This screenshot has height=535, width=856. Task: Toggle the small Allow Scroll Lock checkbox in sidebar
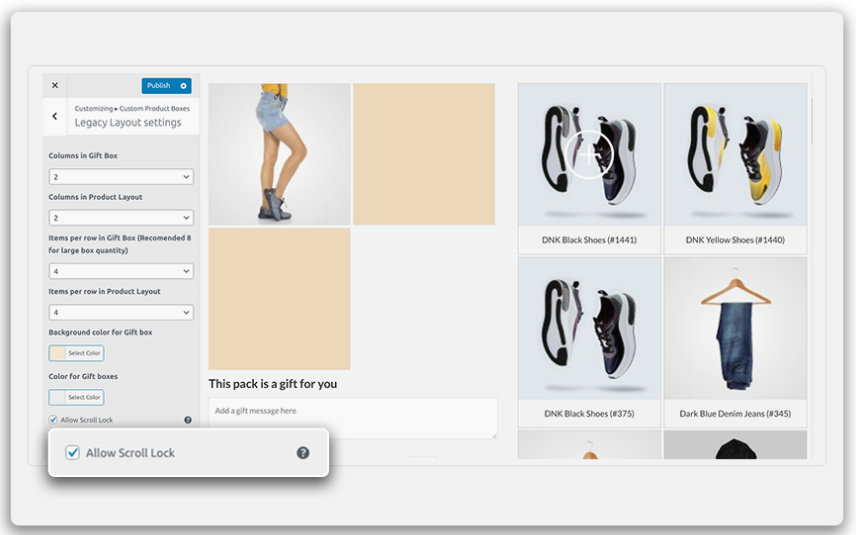[53, 420]
